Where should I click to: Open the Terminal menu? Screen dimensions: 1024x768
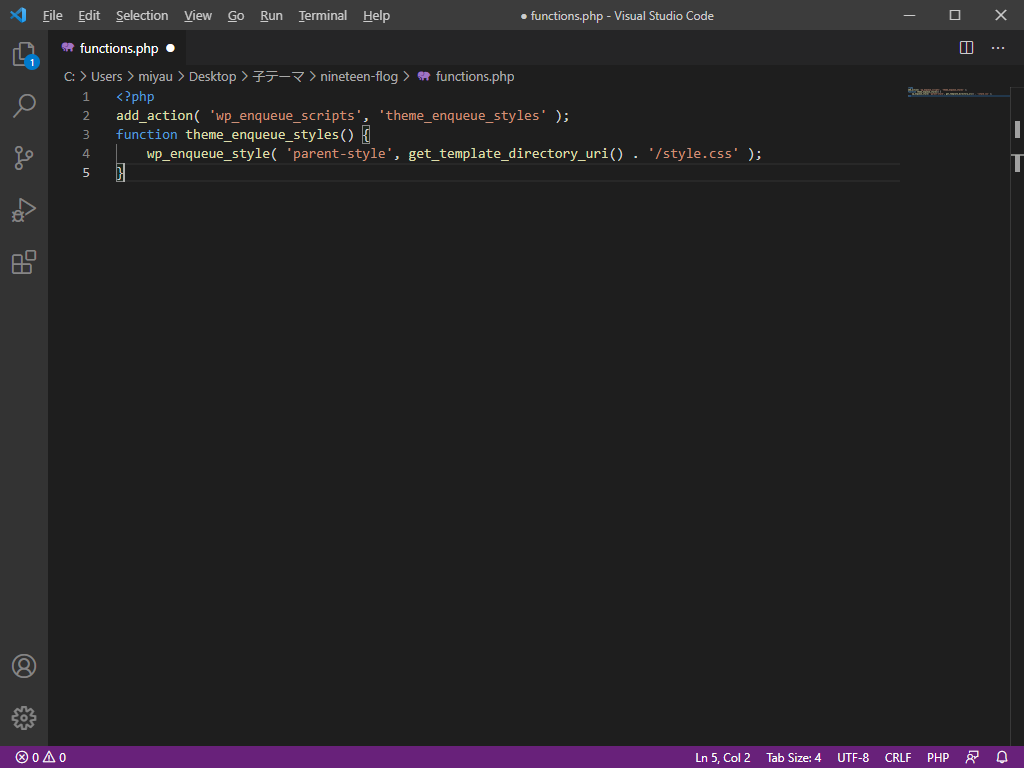point(323,16)
